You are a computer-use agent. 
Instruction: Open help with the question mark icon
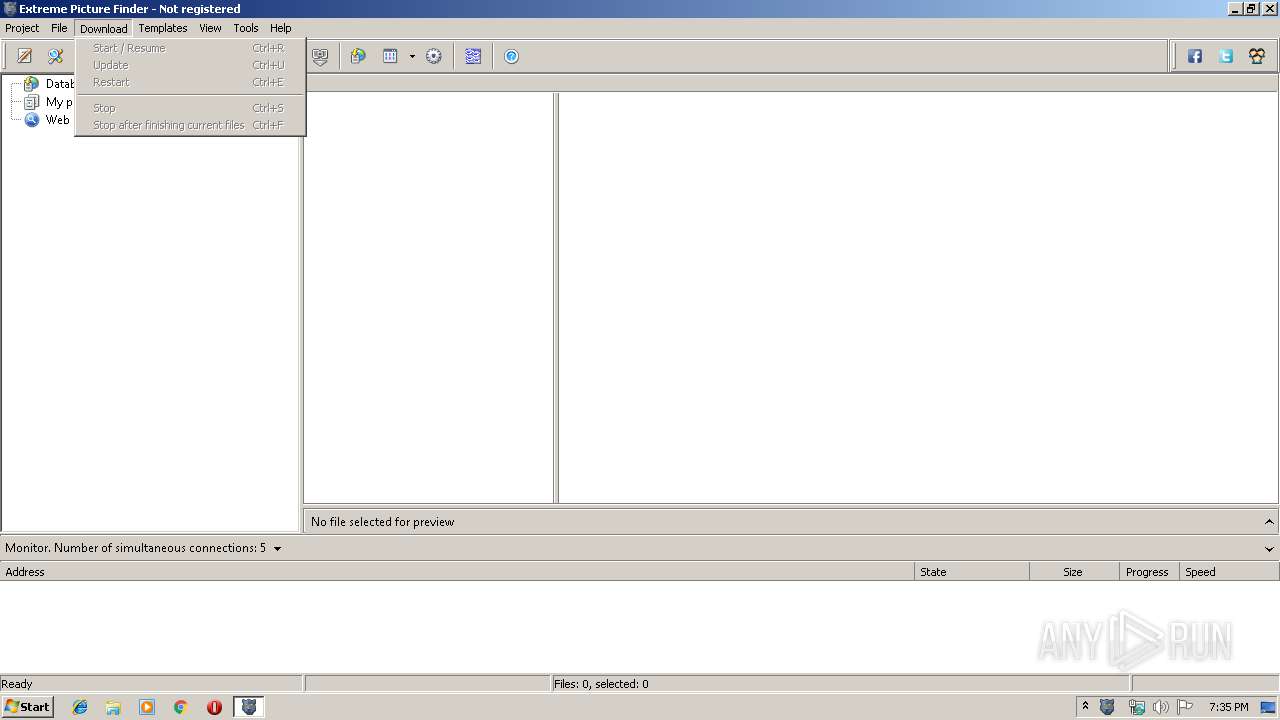pyautogui.click(x=511, y=56)
